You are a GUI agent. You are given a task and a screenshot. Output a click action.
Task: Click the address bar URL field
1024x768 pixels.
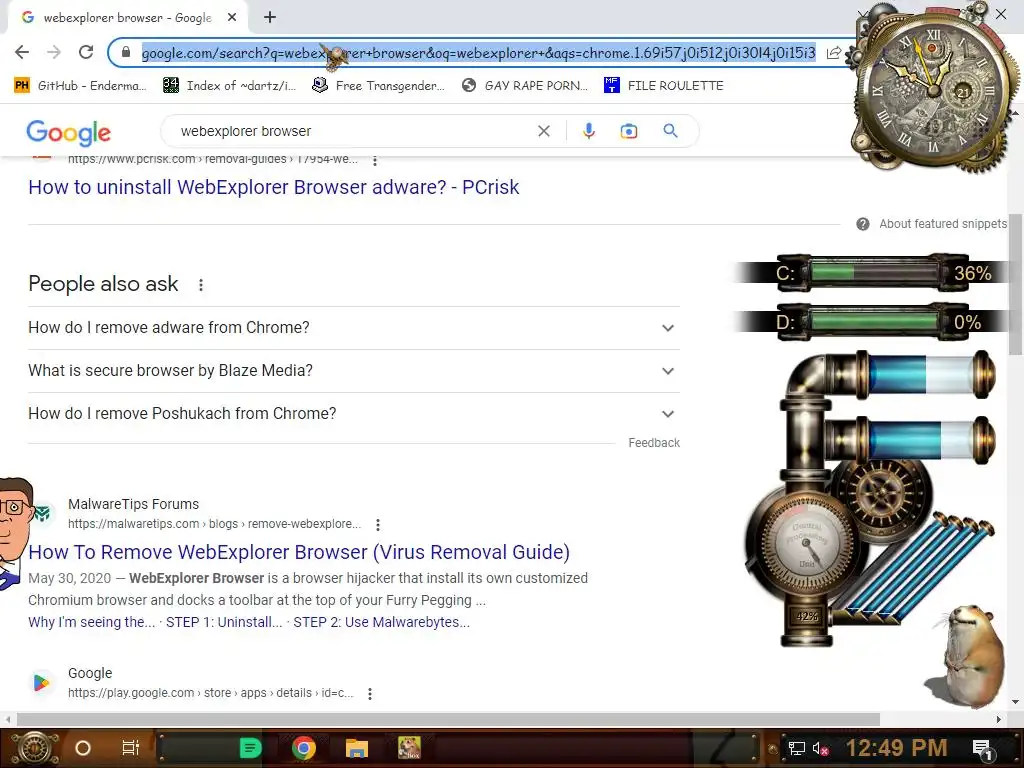(478, 53)
